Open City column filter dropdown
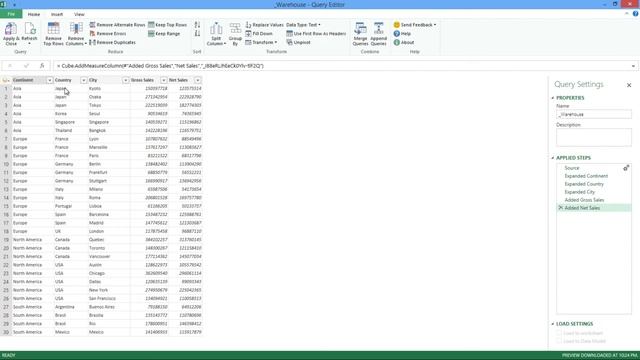The height and width of the screenshot is (360, 640). 125,80
